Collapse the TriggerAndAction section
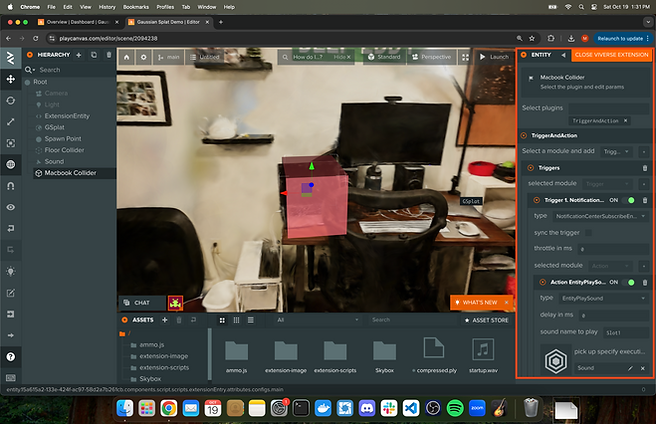Viewport: 656px width, 424px height. point(523,134)
